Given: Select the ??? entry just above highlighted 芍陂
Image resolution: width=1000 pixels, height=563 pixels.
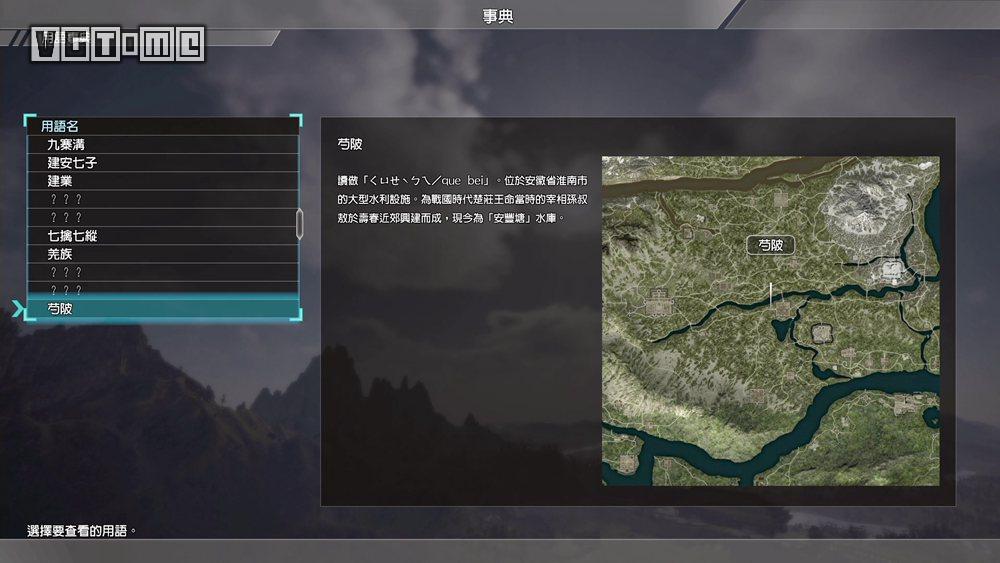Looking at the screenshot, I should click(163, 289).
